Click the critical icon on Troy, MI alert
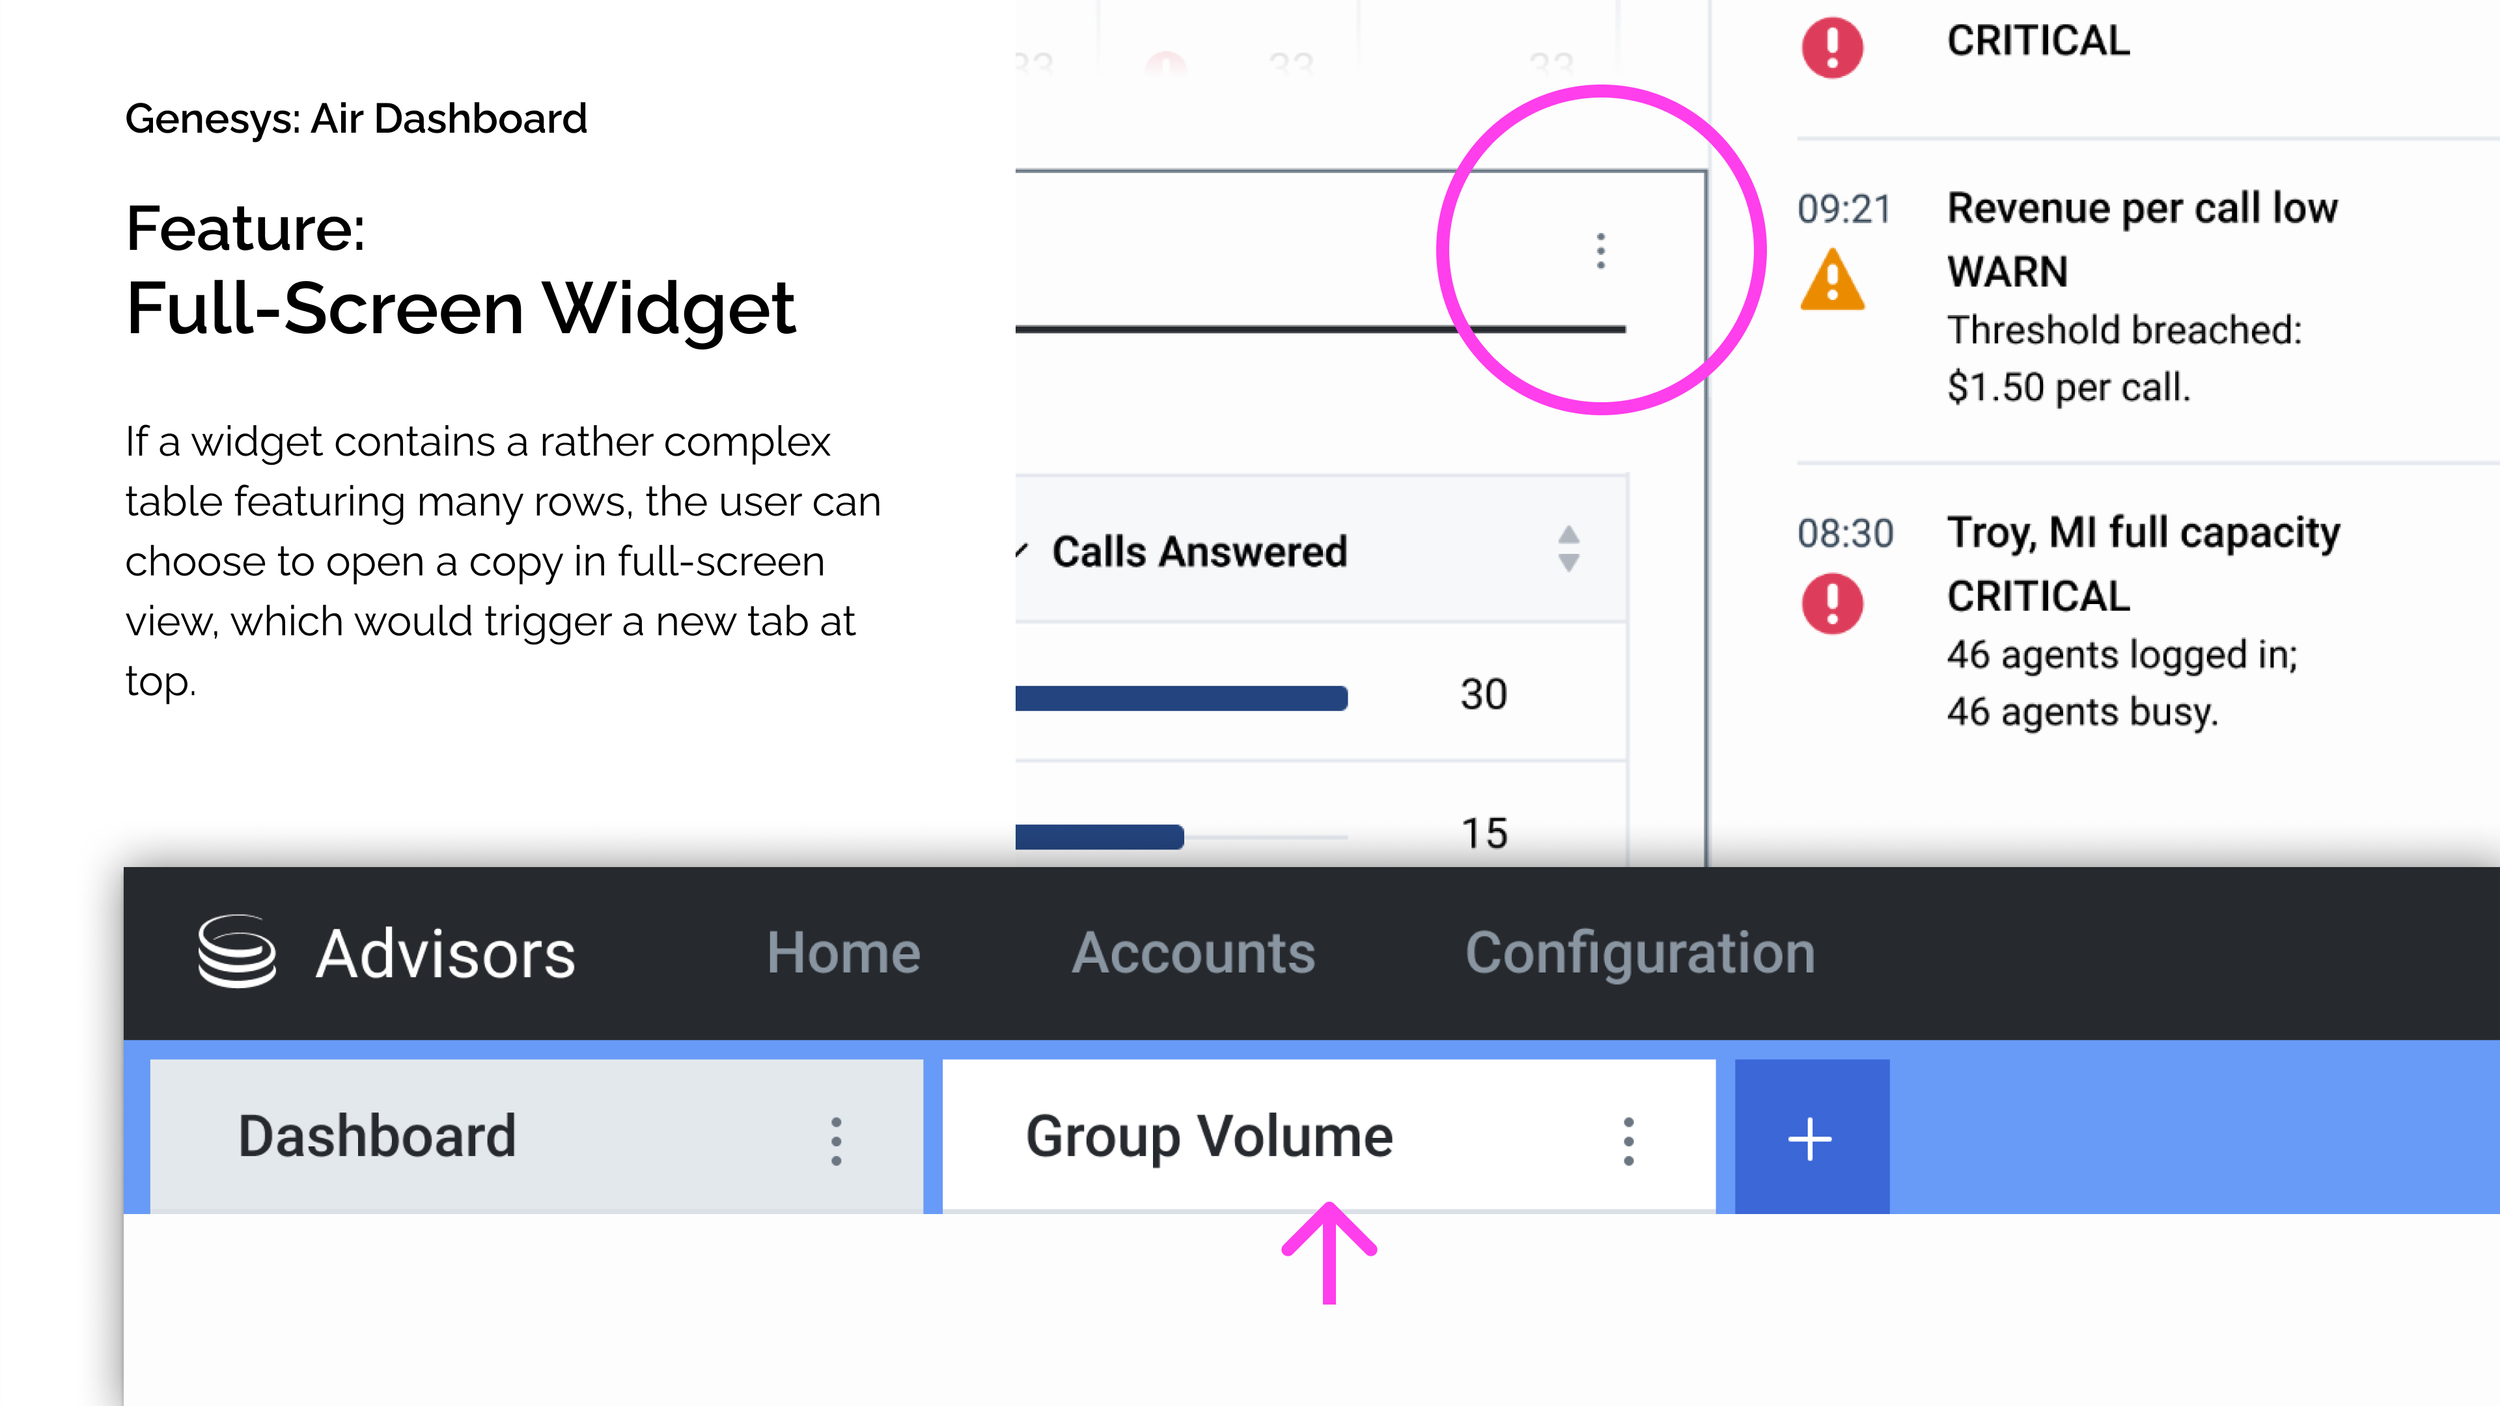Image resolution: width=2500 pixels, height=1406 pixels. click(x=1832, y=602)
